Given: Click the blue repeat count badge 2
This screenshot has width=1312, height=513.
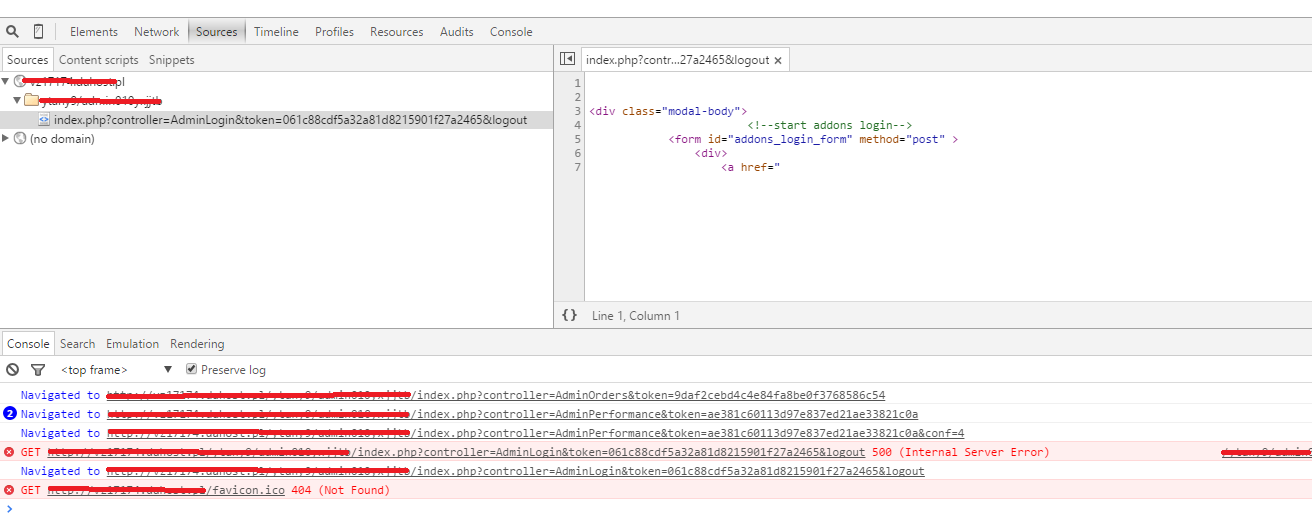Looking at the screenshot, I should click(10, 413).
